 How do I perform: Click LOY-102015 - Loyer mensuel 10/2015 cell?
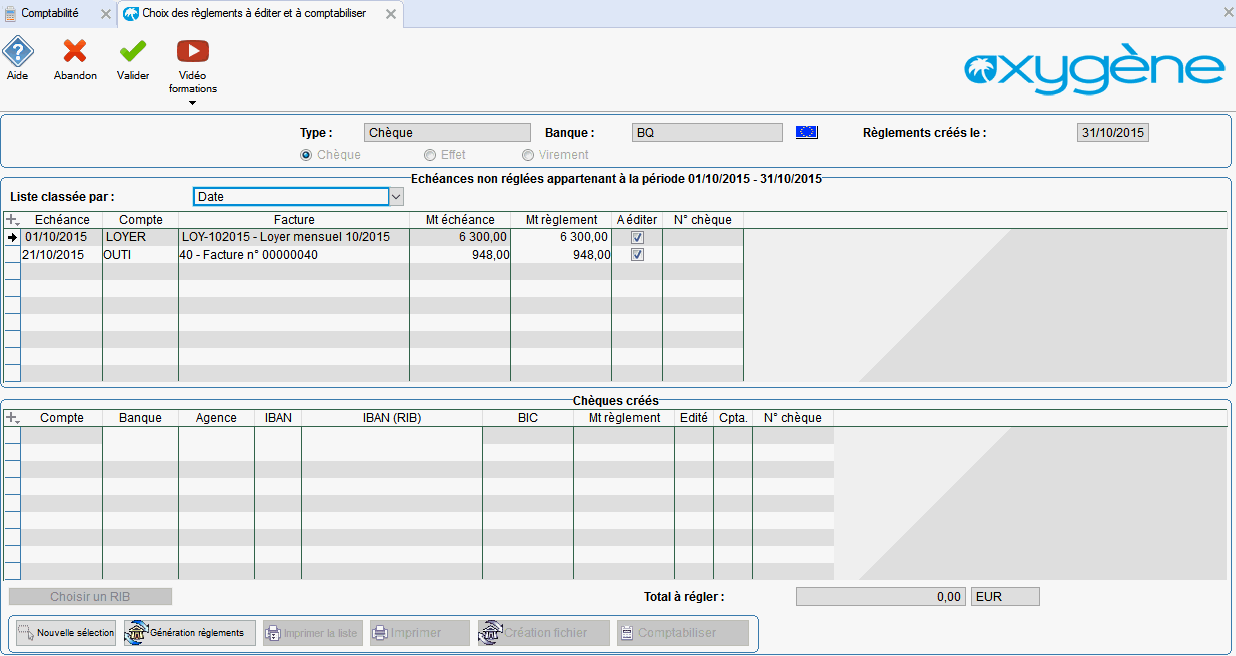294,238
